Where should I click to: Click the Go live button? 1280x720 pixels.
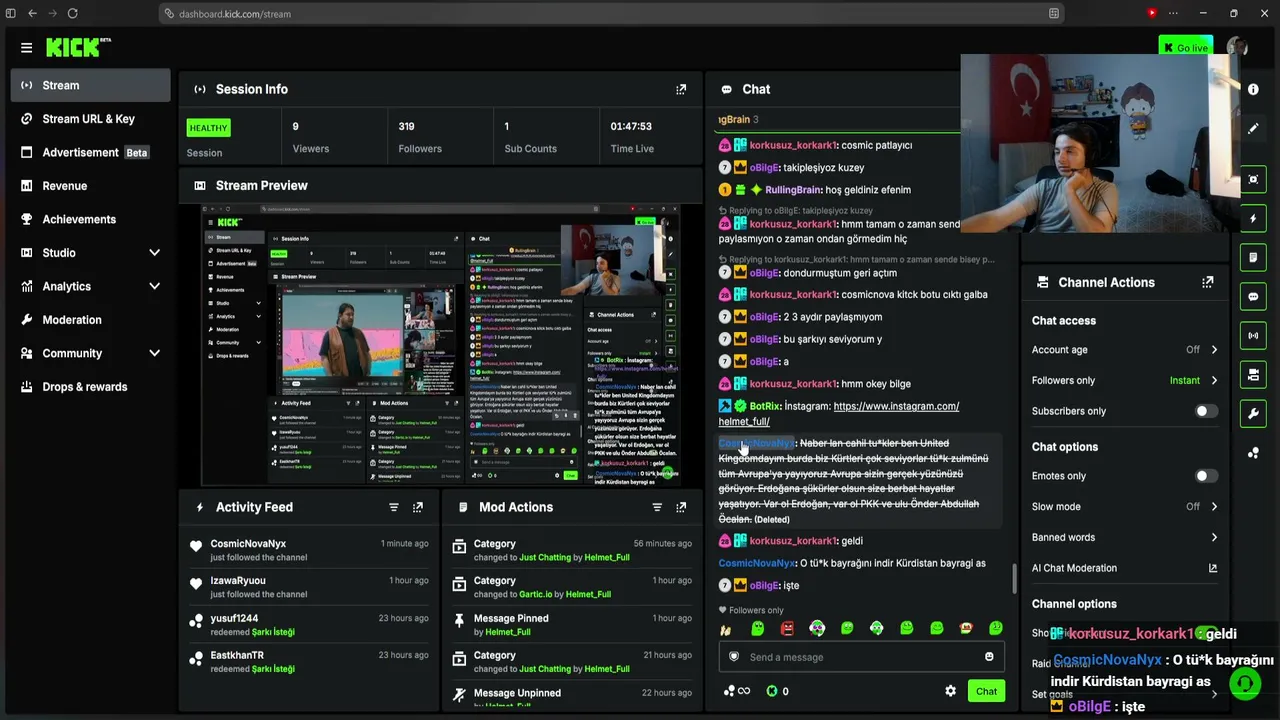(1185, 48)
